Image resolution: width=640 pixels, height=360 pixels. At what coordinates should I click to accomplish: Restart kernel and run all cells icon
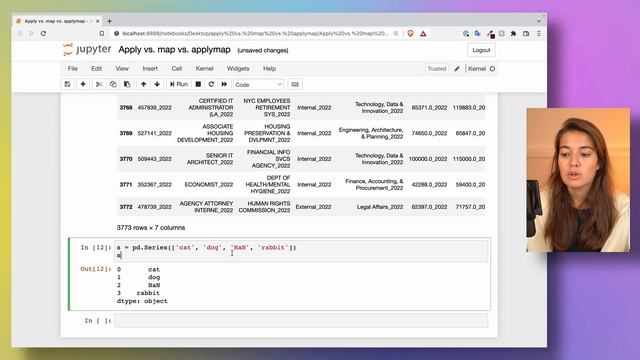(x=224, y=84)
